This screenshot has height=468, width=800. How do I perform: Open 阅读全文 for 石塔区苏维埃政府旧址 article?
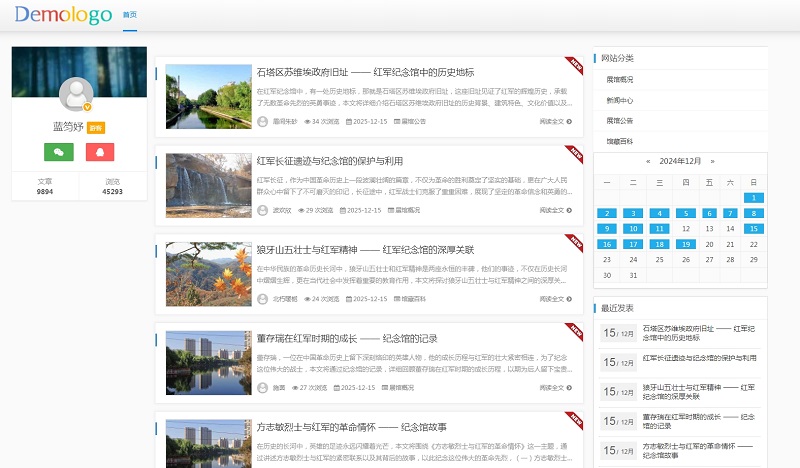coord(556,121)
